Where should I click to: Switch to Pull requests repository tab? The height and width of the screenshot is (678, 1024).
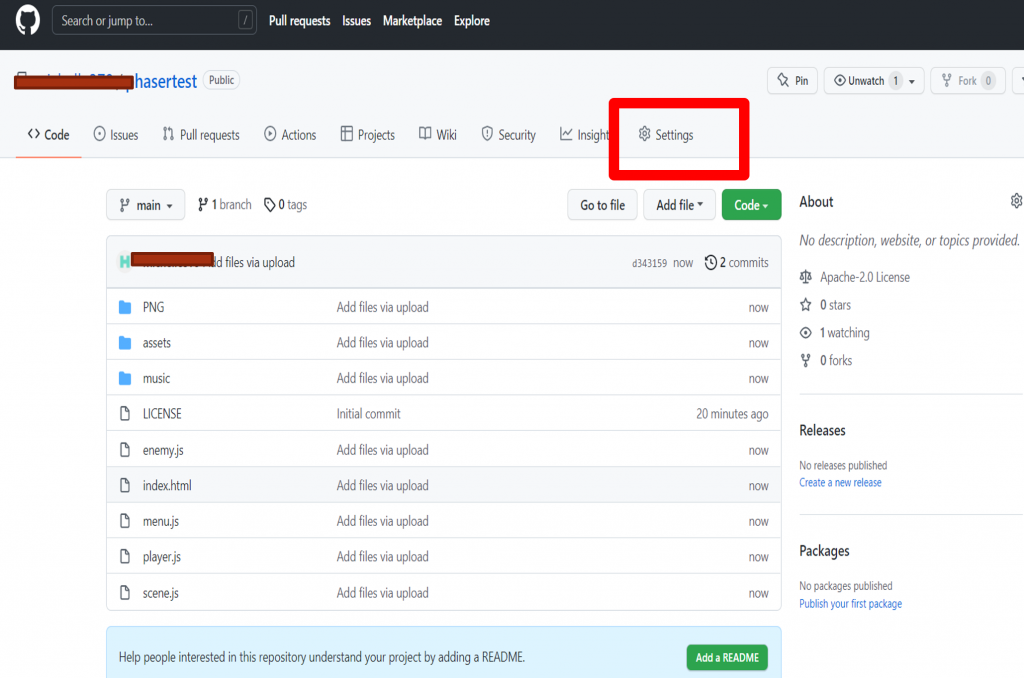201,135
